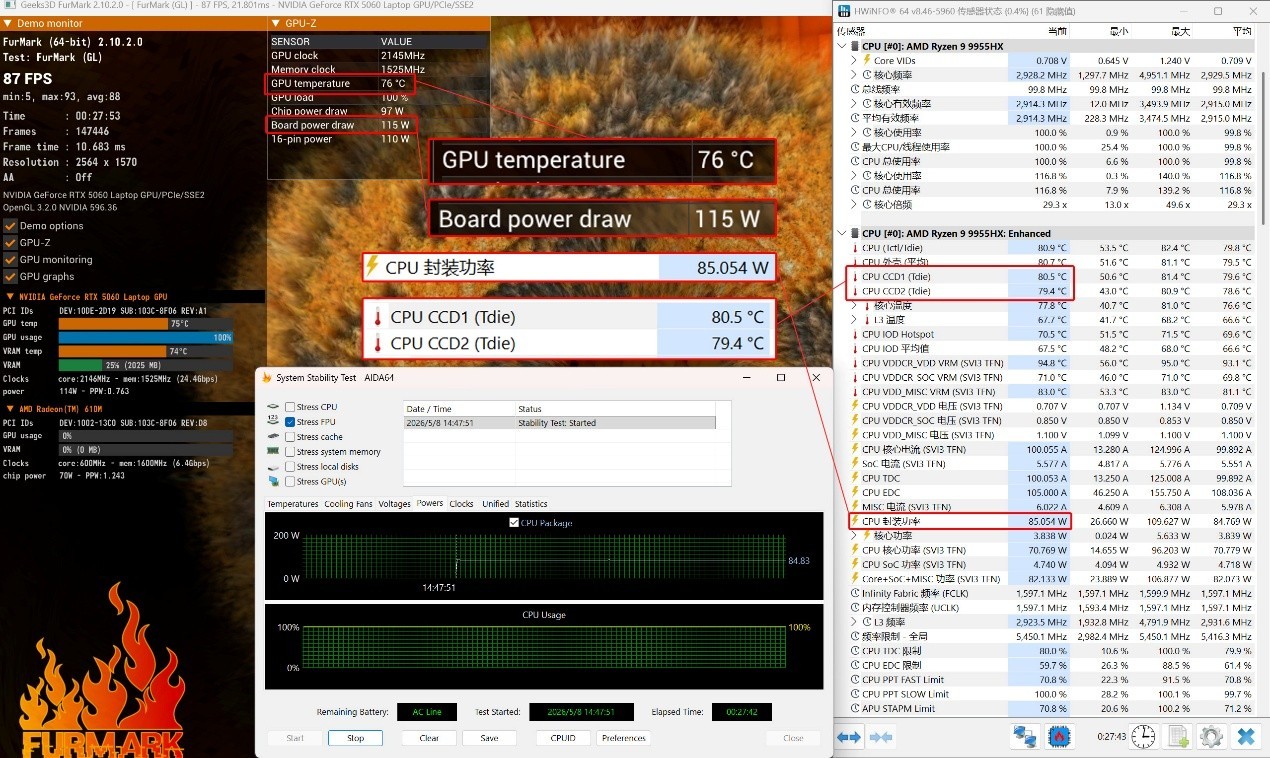
Task: Switch to Cooling Fans tab
Action: [348, 504]
